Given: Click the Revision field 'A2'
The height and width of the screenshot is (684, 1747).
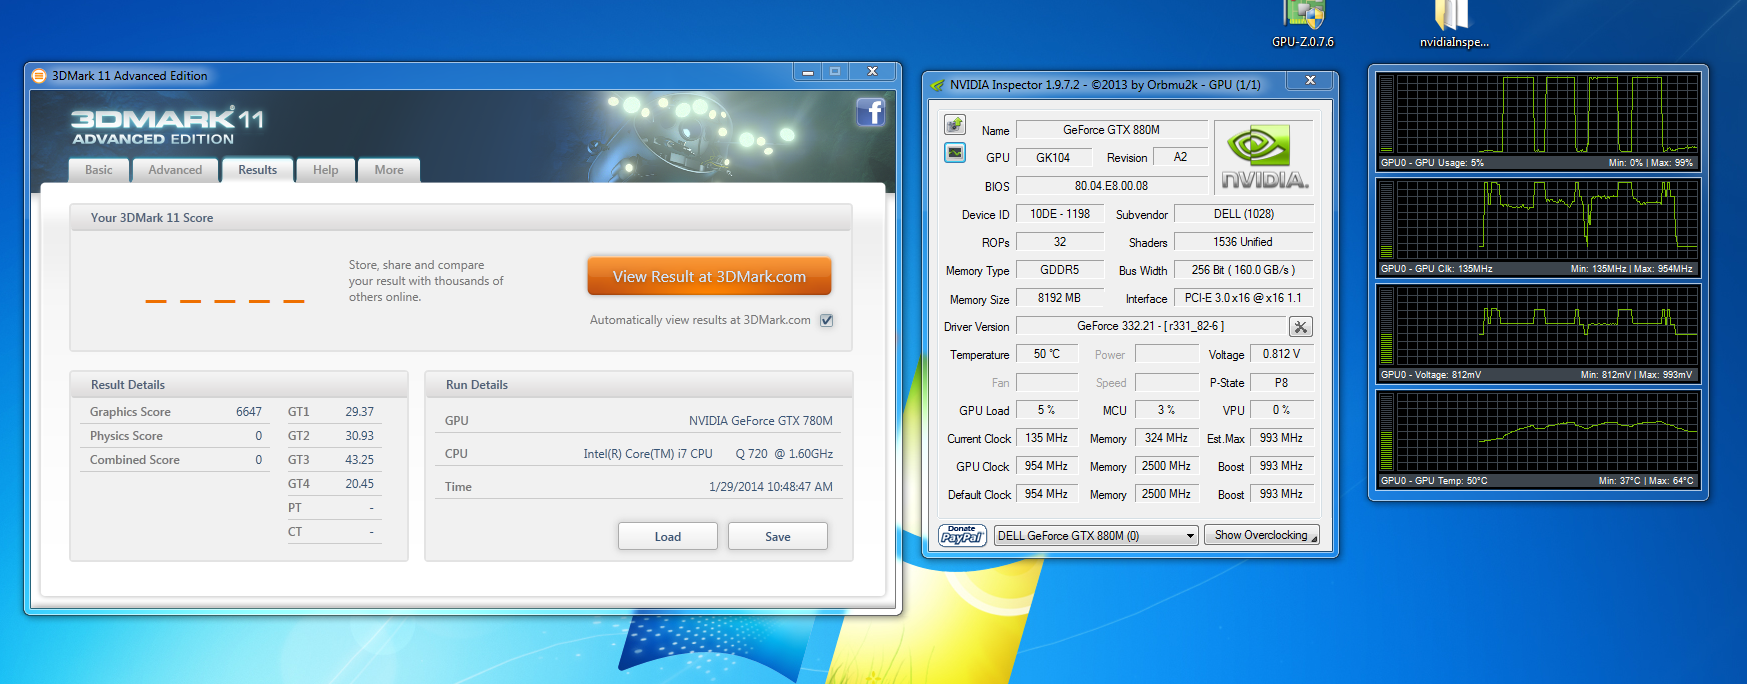Looking at the screenshot, I should click(1180, 157).
